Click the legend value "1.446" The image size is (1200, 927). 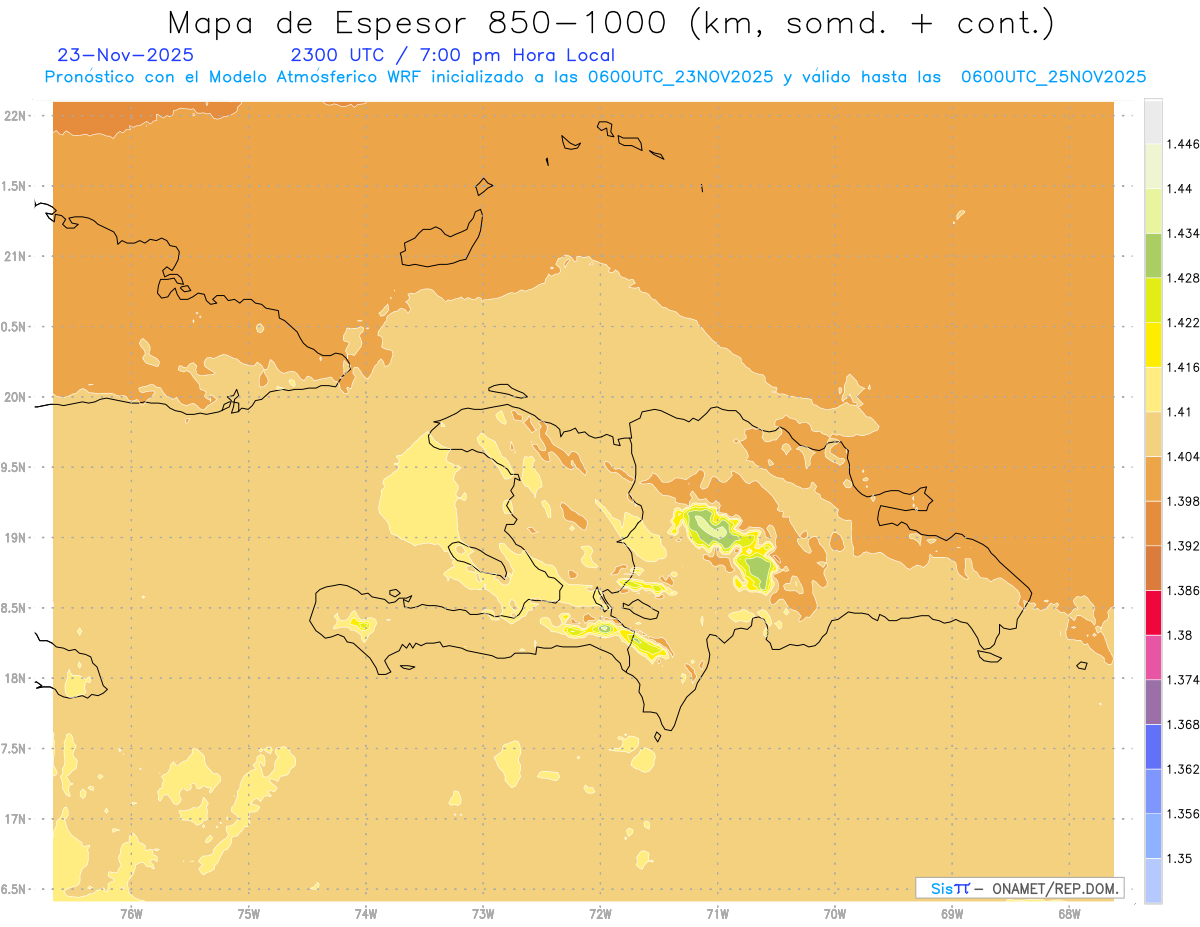pyautogui.click(x=1184, y=144)
